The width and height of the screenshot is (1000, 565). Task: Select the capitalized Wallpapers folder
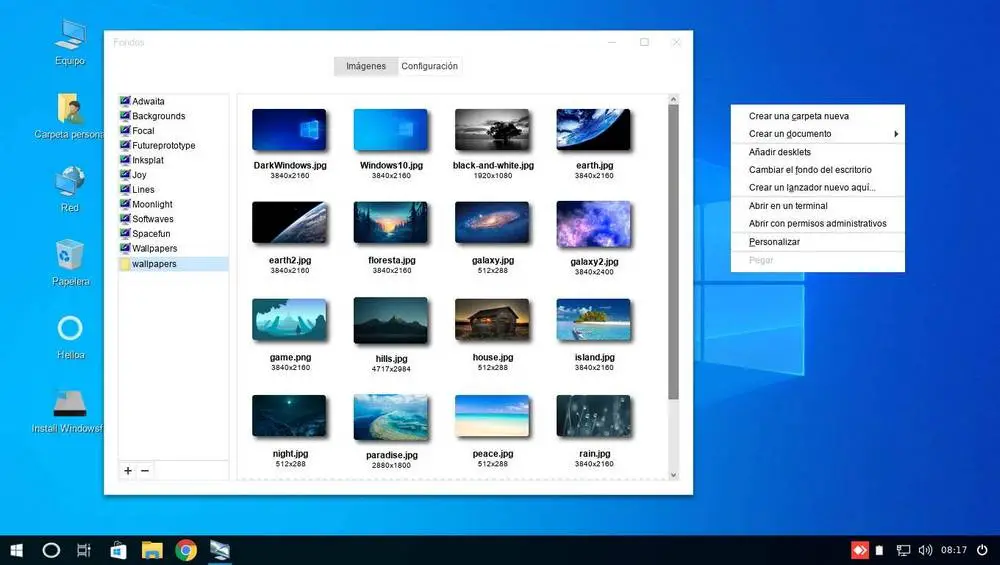[173, 248]
